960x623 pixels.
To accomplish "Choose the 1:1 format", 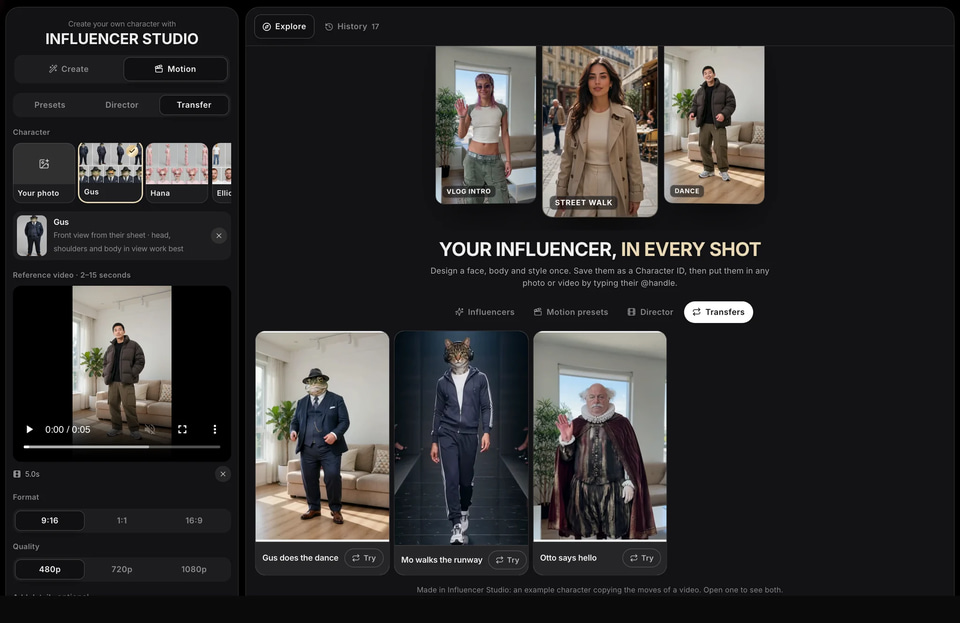I will (x=122, y=520).
